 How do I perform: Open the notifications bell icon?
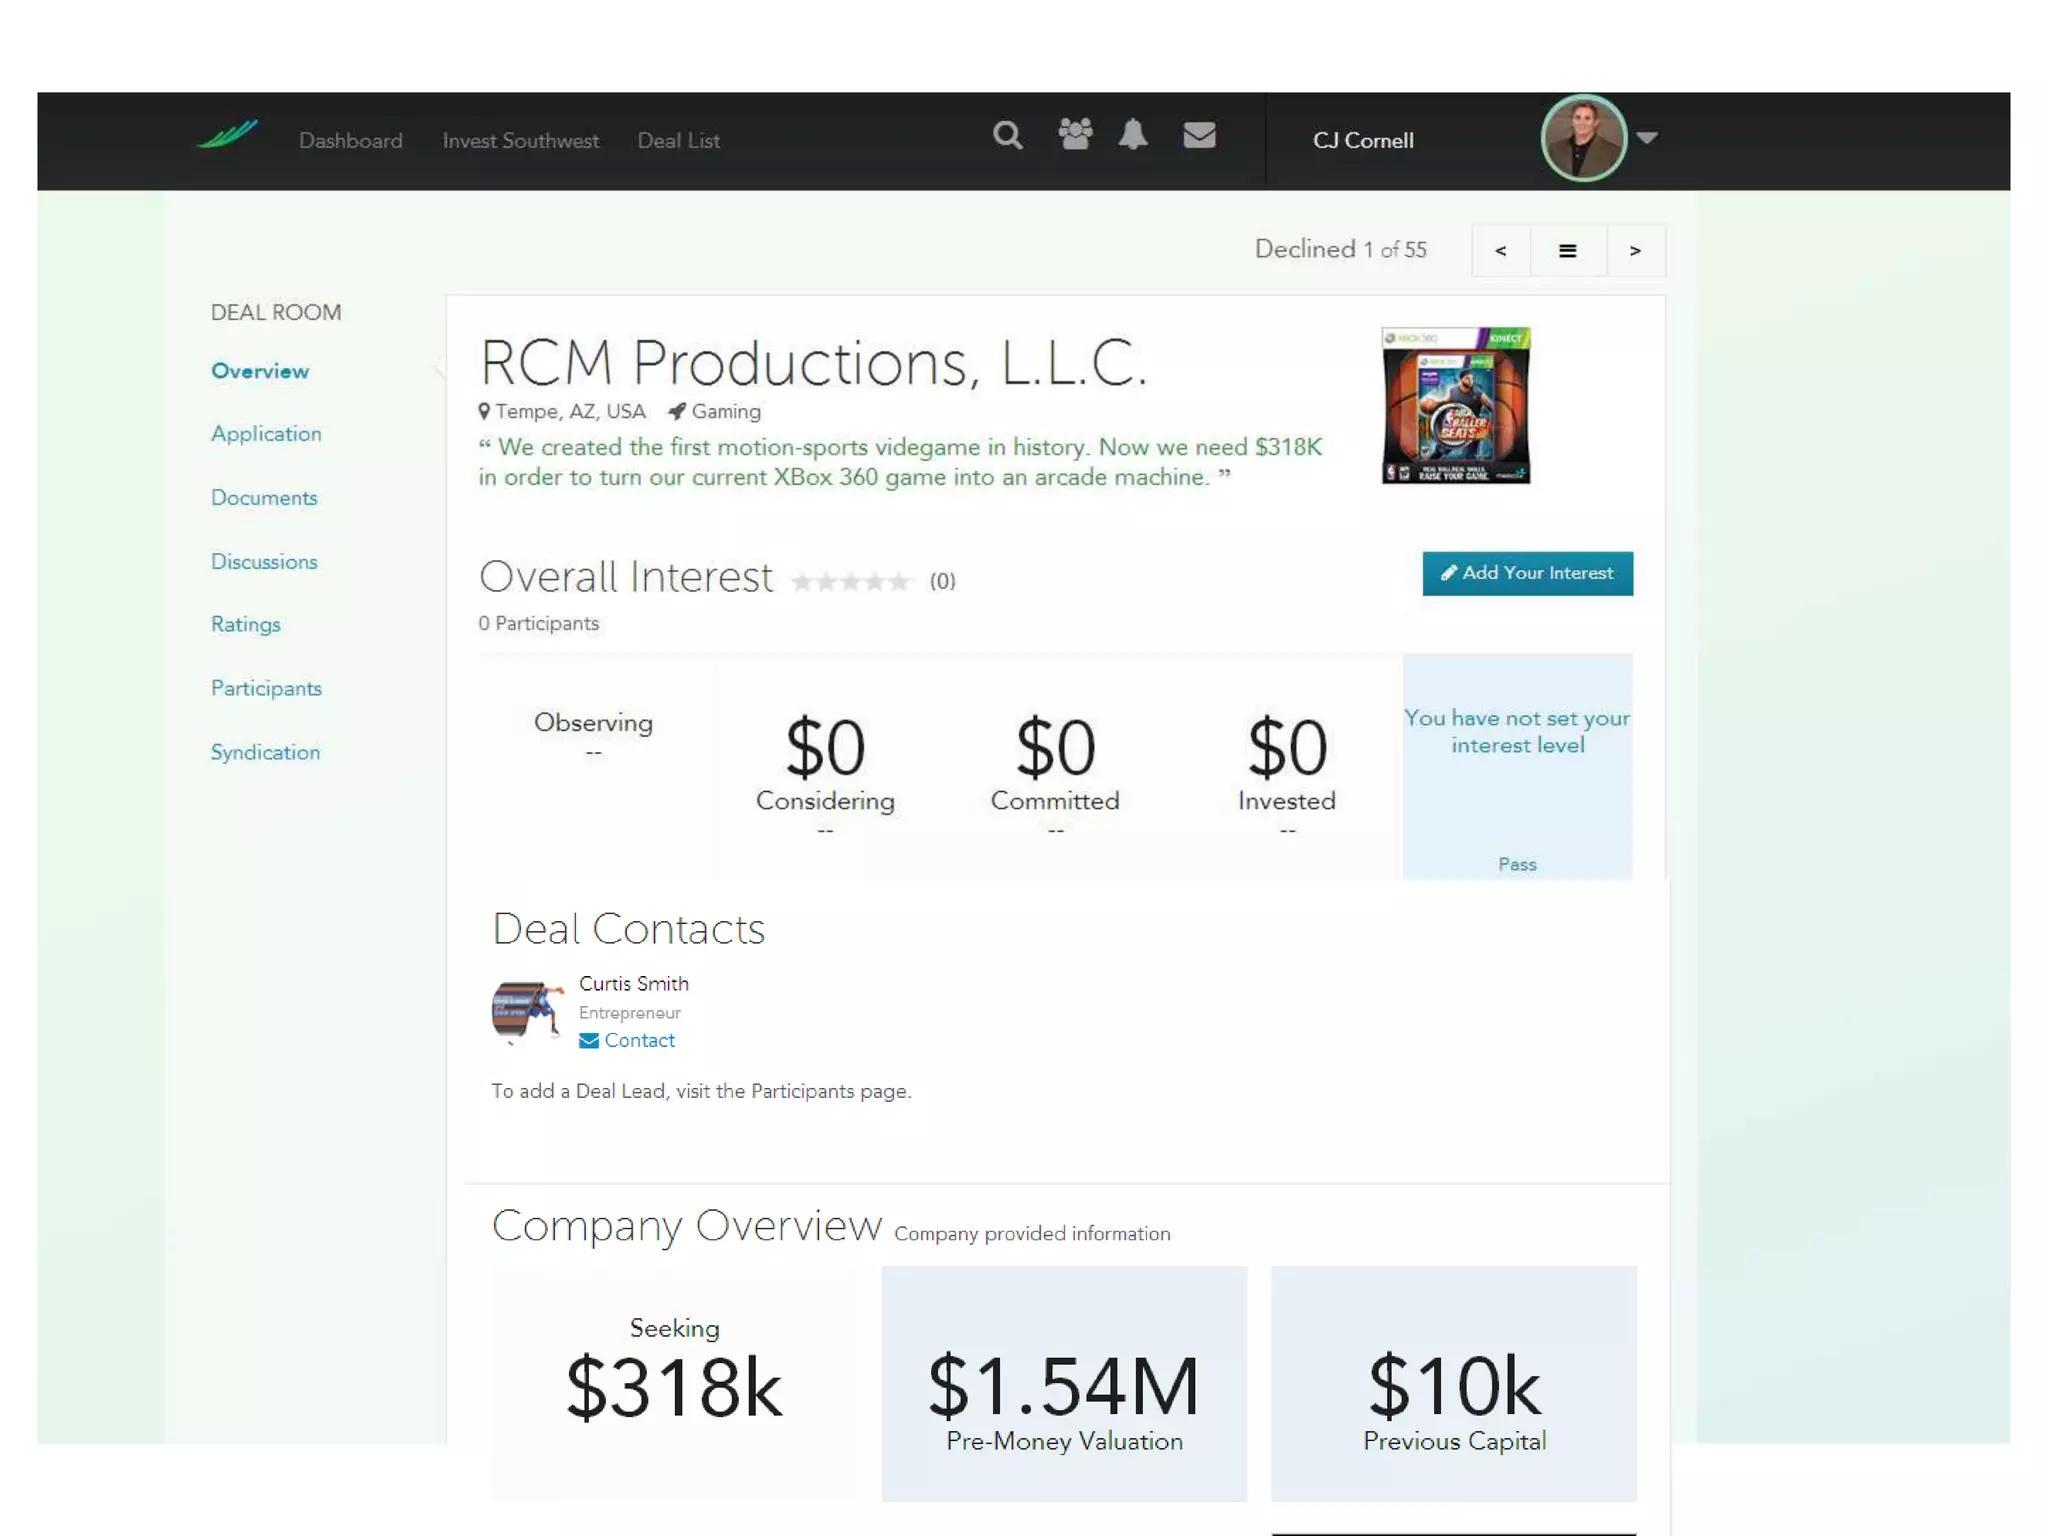[1133, 134]
